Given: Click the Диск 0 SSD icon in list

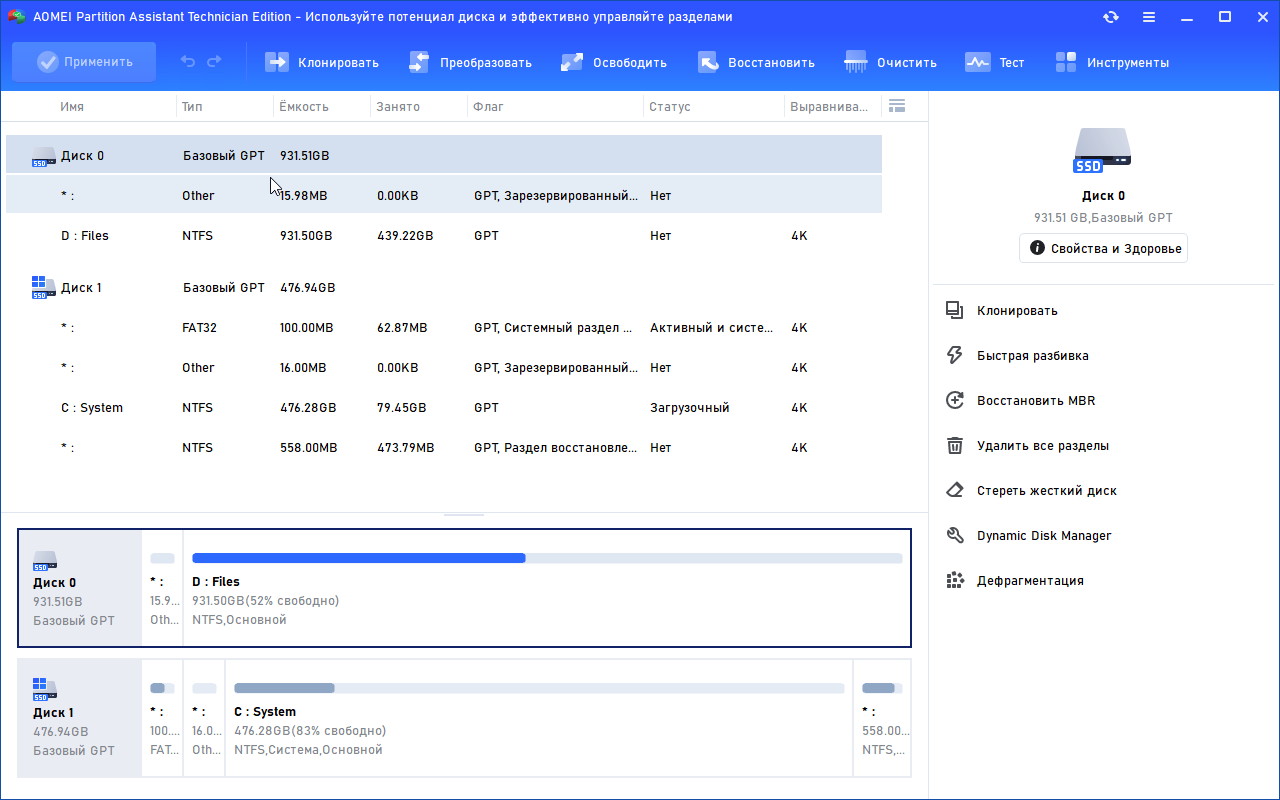Looking at the screenshot, I should point(44,156).
